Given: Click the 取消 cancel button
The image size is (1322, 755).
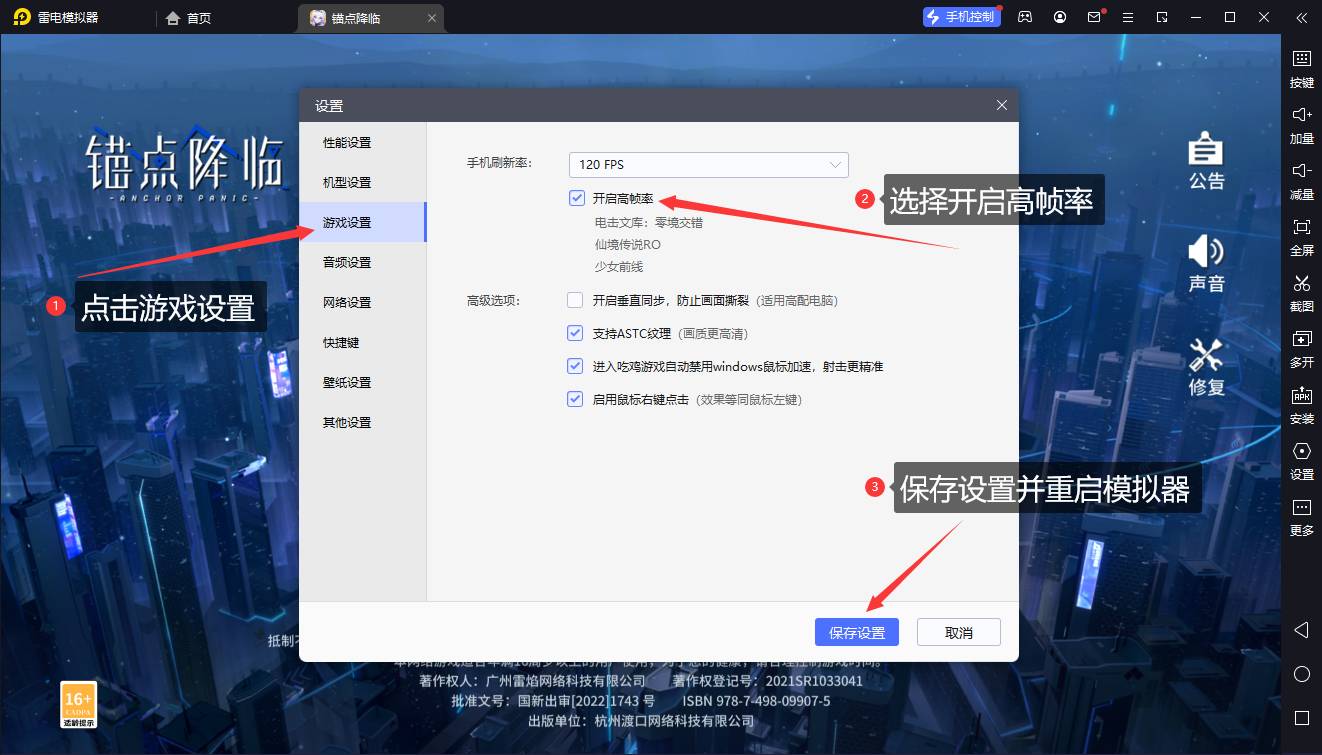Looking at the screenshot, I should (958, 633).
